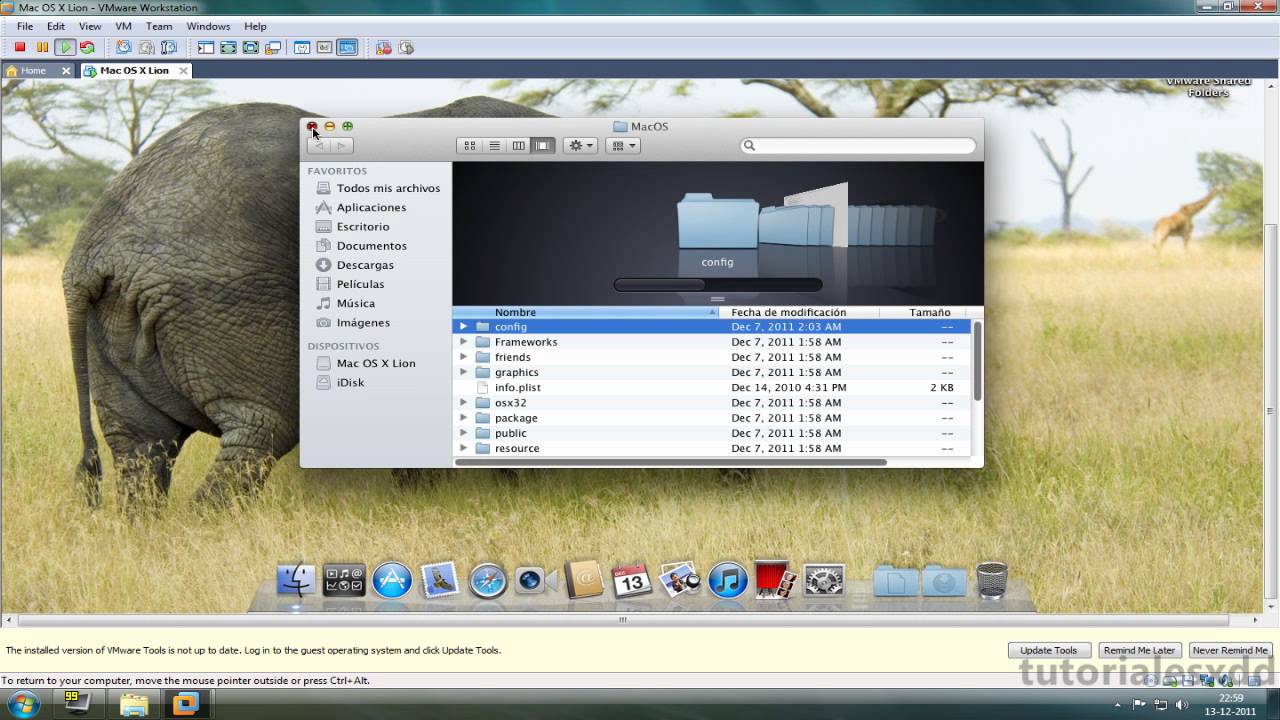The image size is (1280, 720).
Task: Click the Take Snapshot toolbar icon
Action: point(123,47)
